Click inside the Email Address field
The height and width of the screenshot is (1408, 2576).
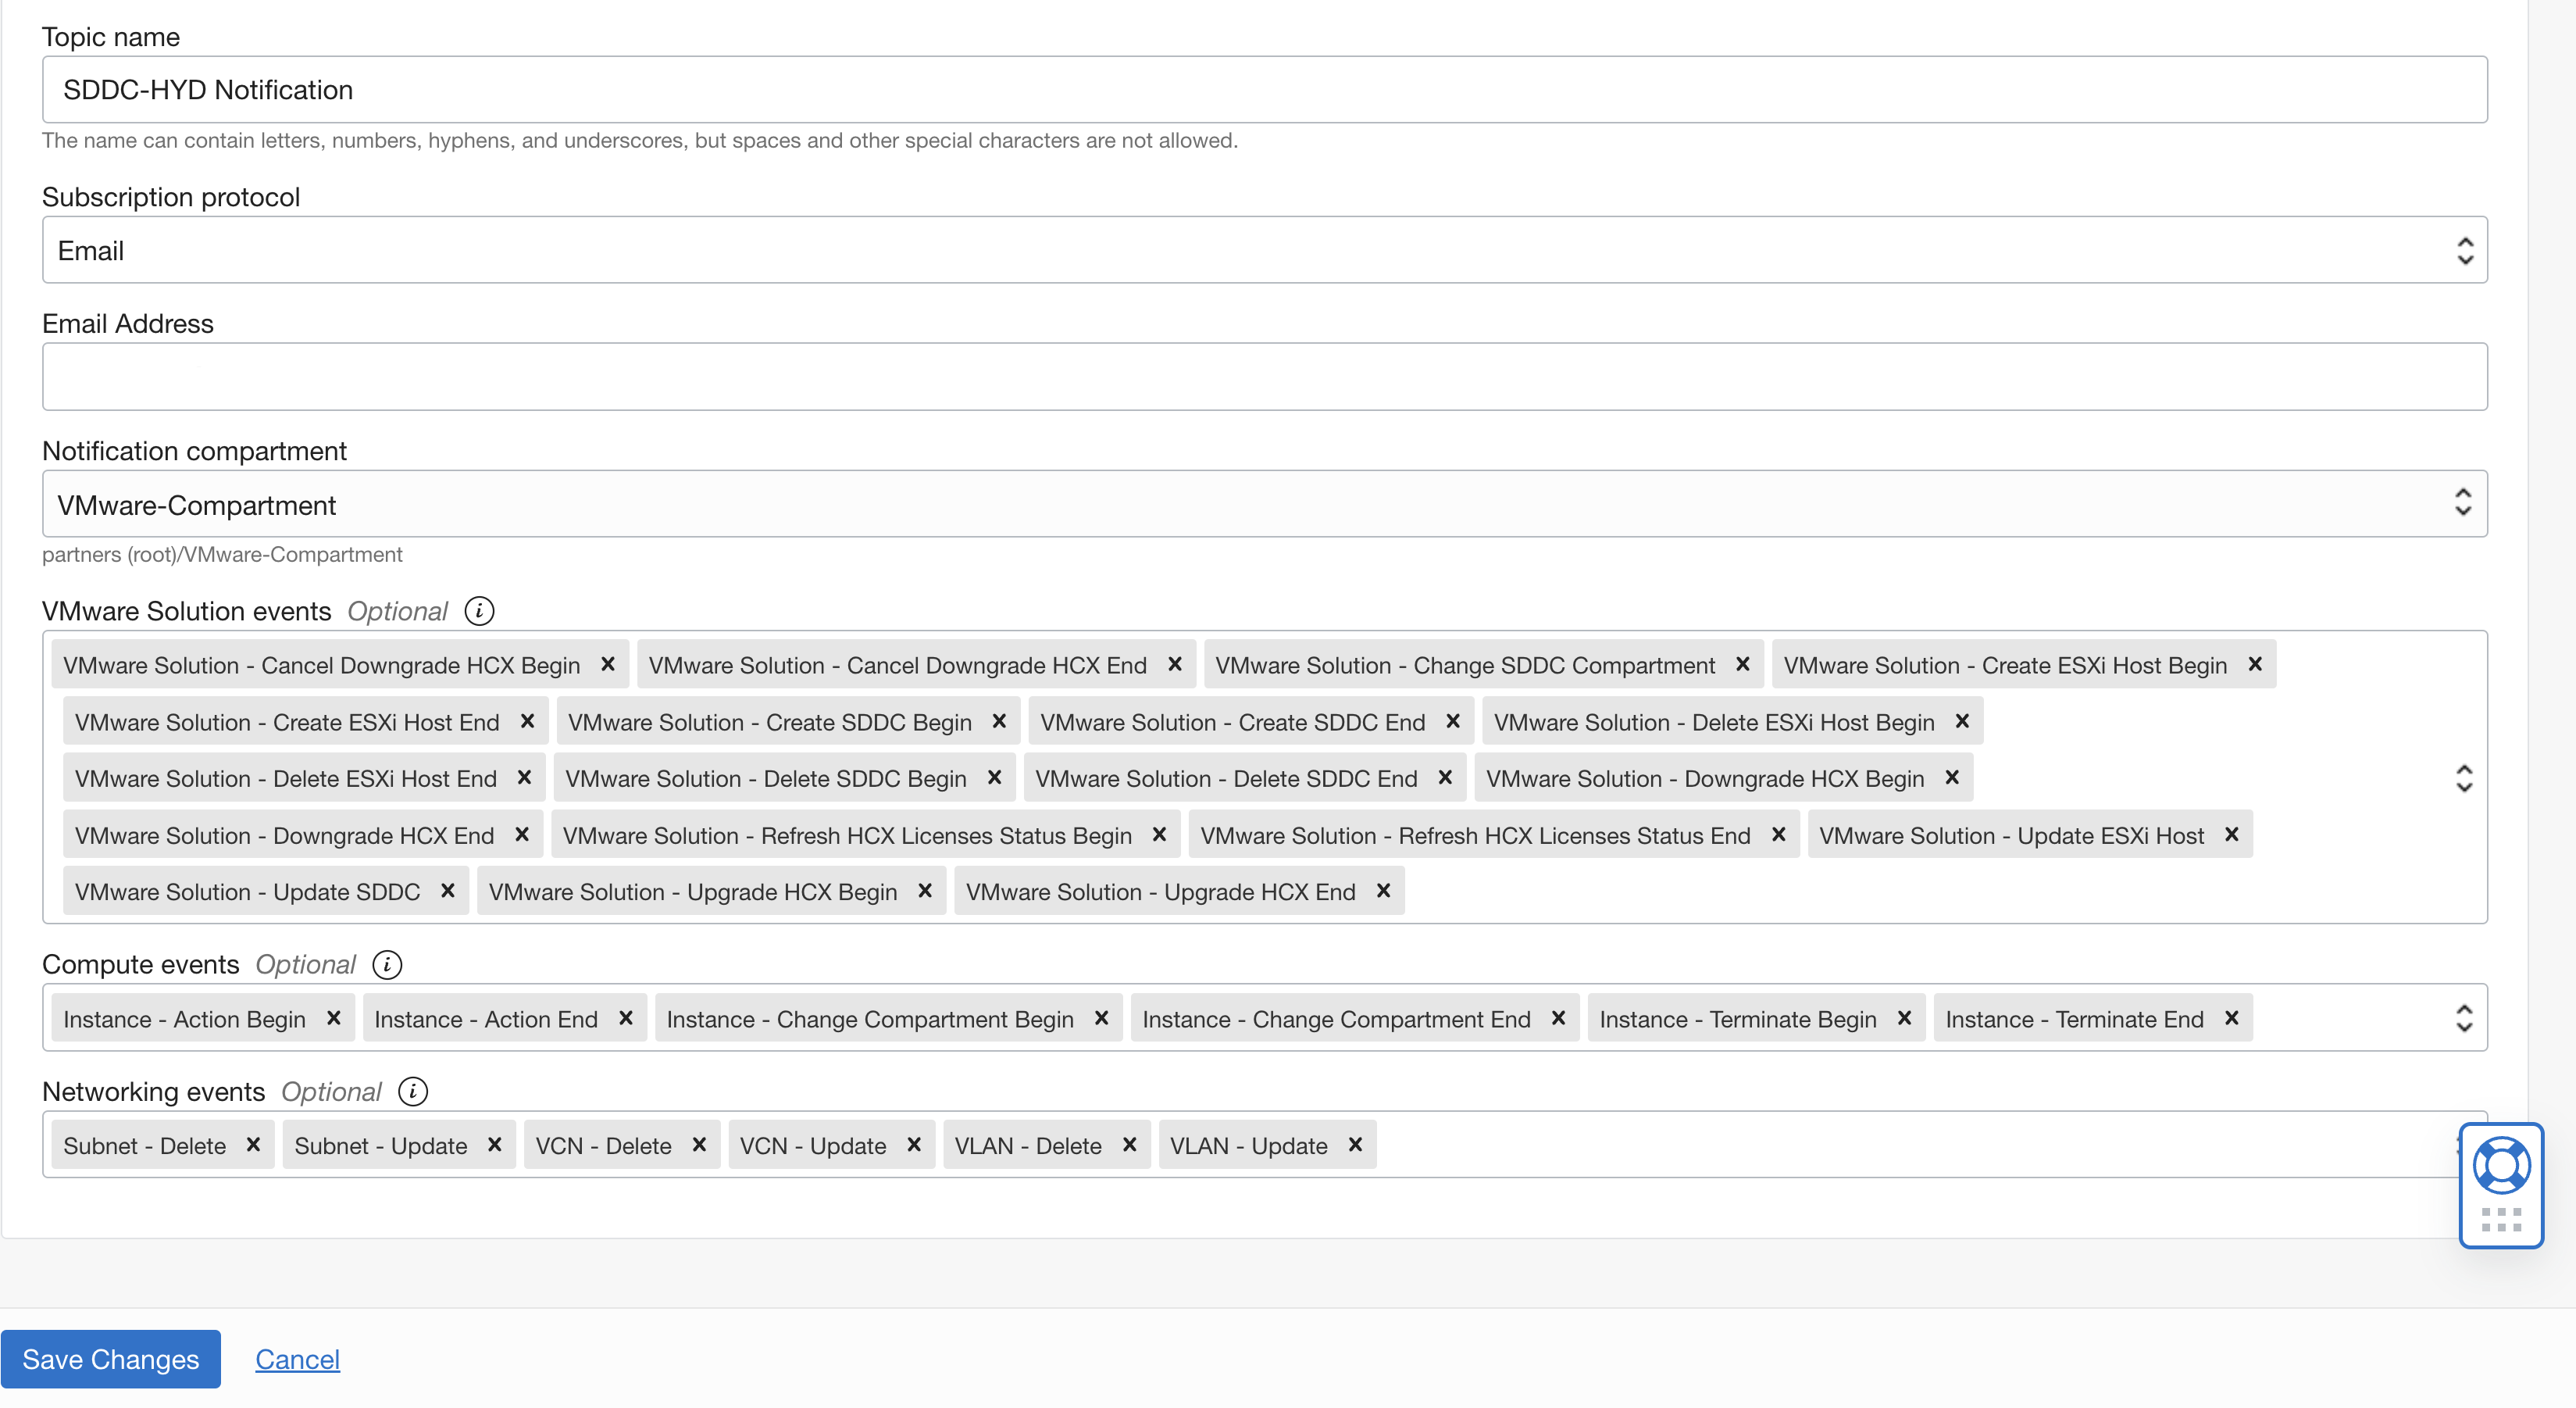(1264, 377)
